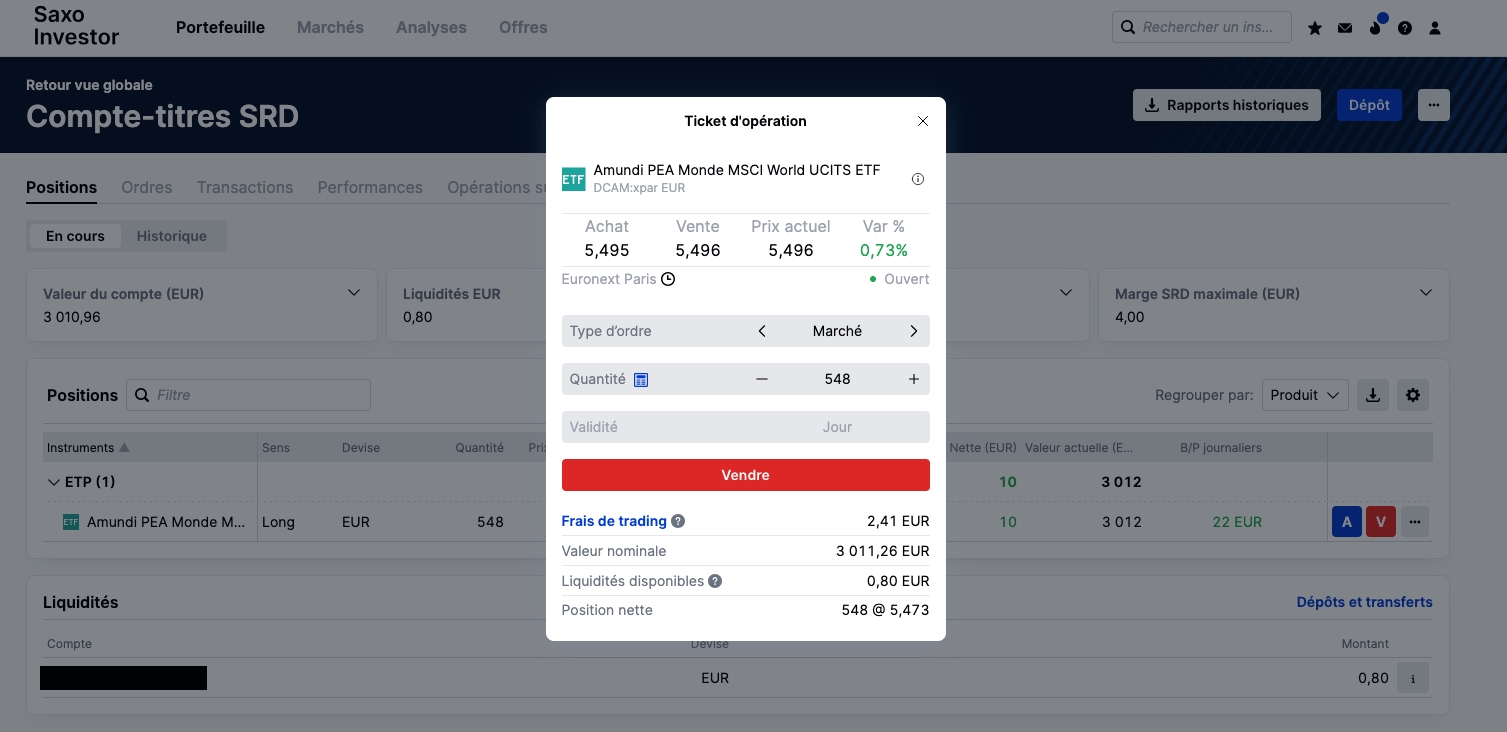Open the Dépôts et transferts link
This screenshot has height=732, width=1507.
point(1365,602)
